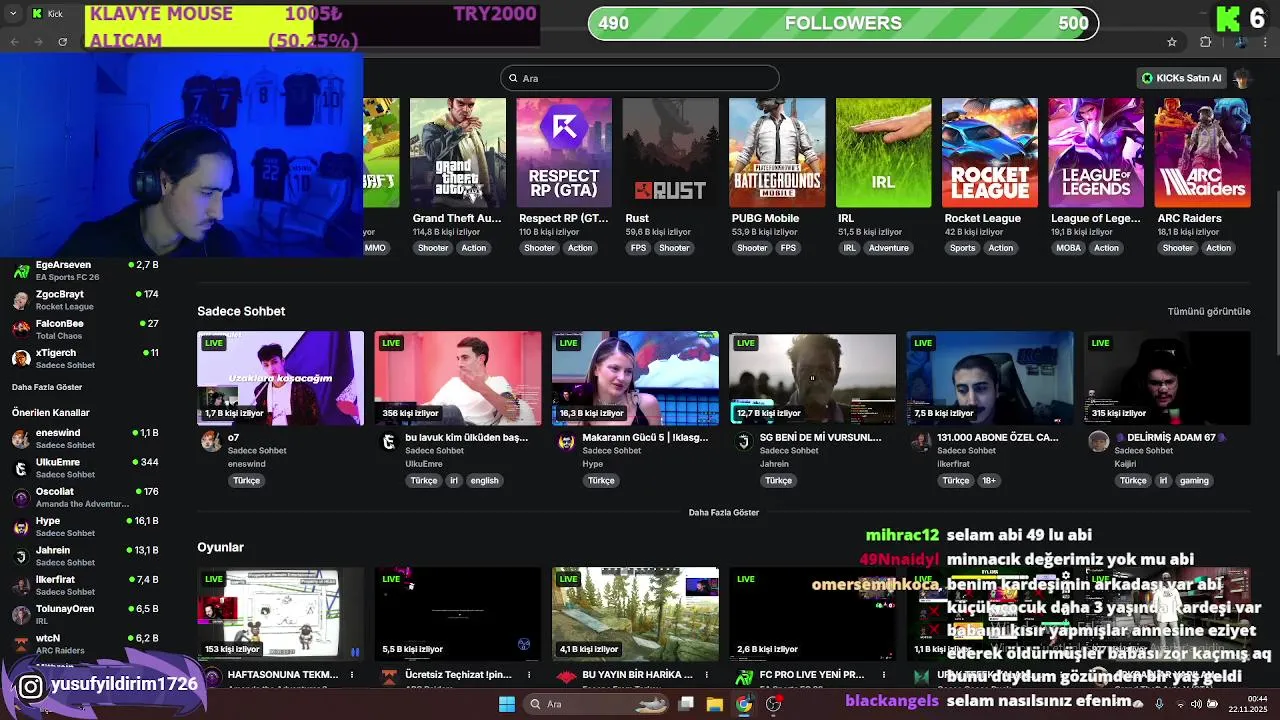
Task: Open EgeArseven channel avatar in sidebar
Action: [x=20, y=271]
